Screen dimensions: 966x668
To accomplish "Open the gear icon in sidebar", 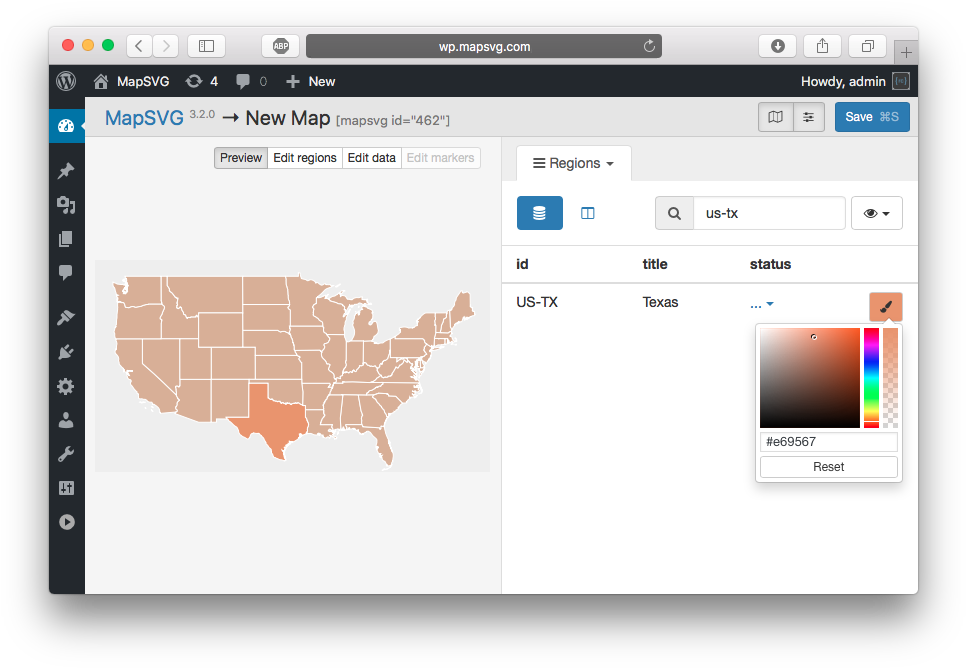I will pos(66,386).
